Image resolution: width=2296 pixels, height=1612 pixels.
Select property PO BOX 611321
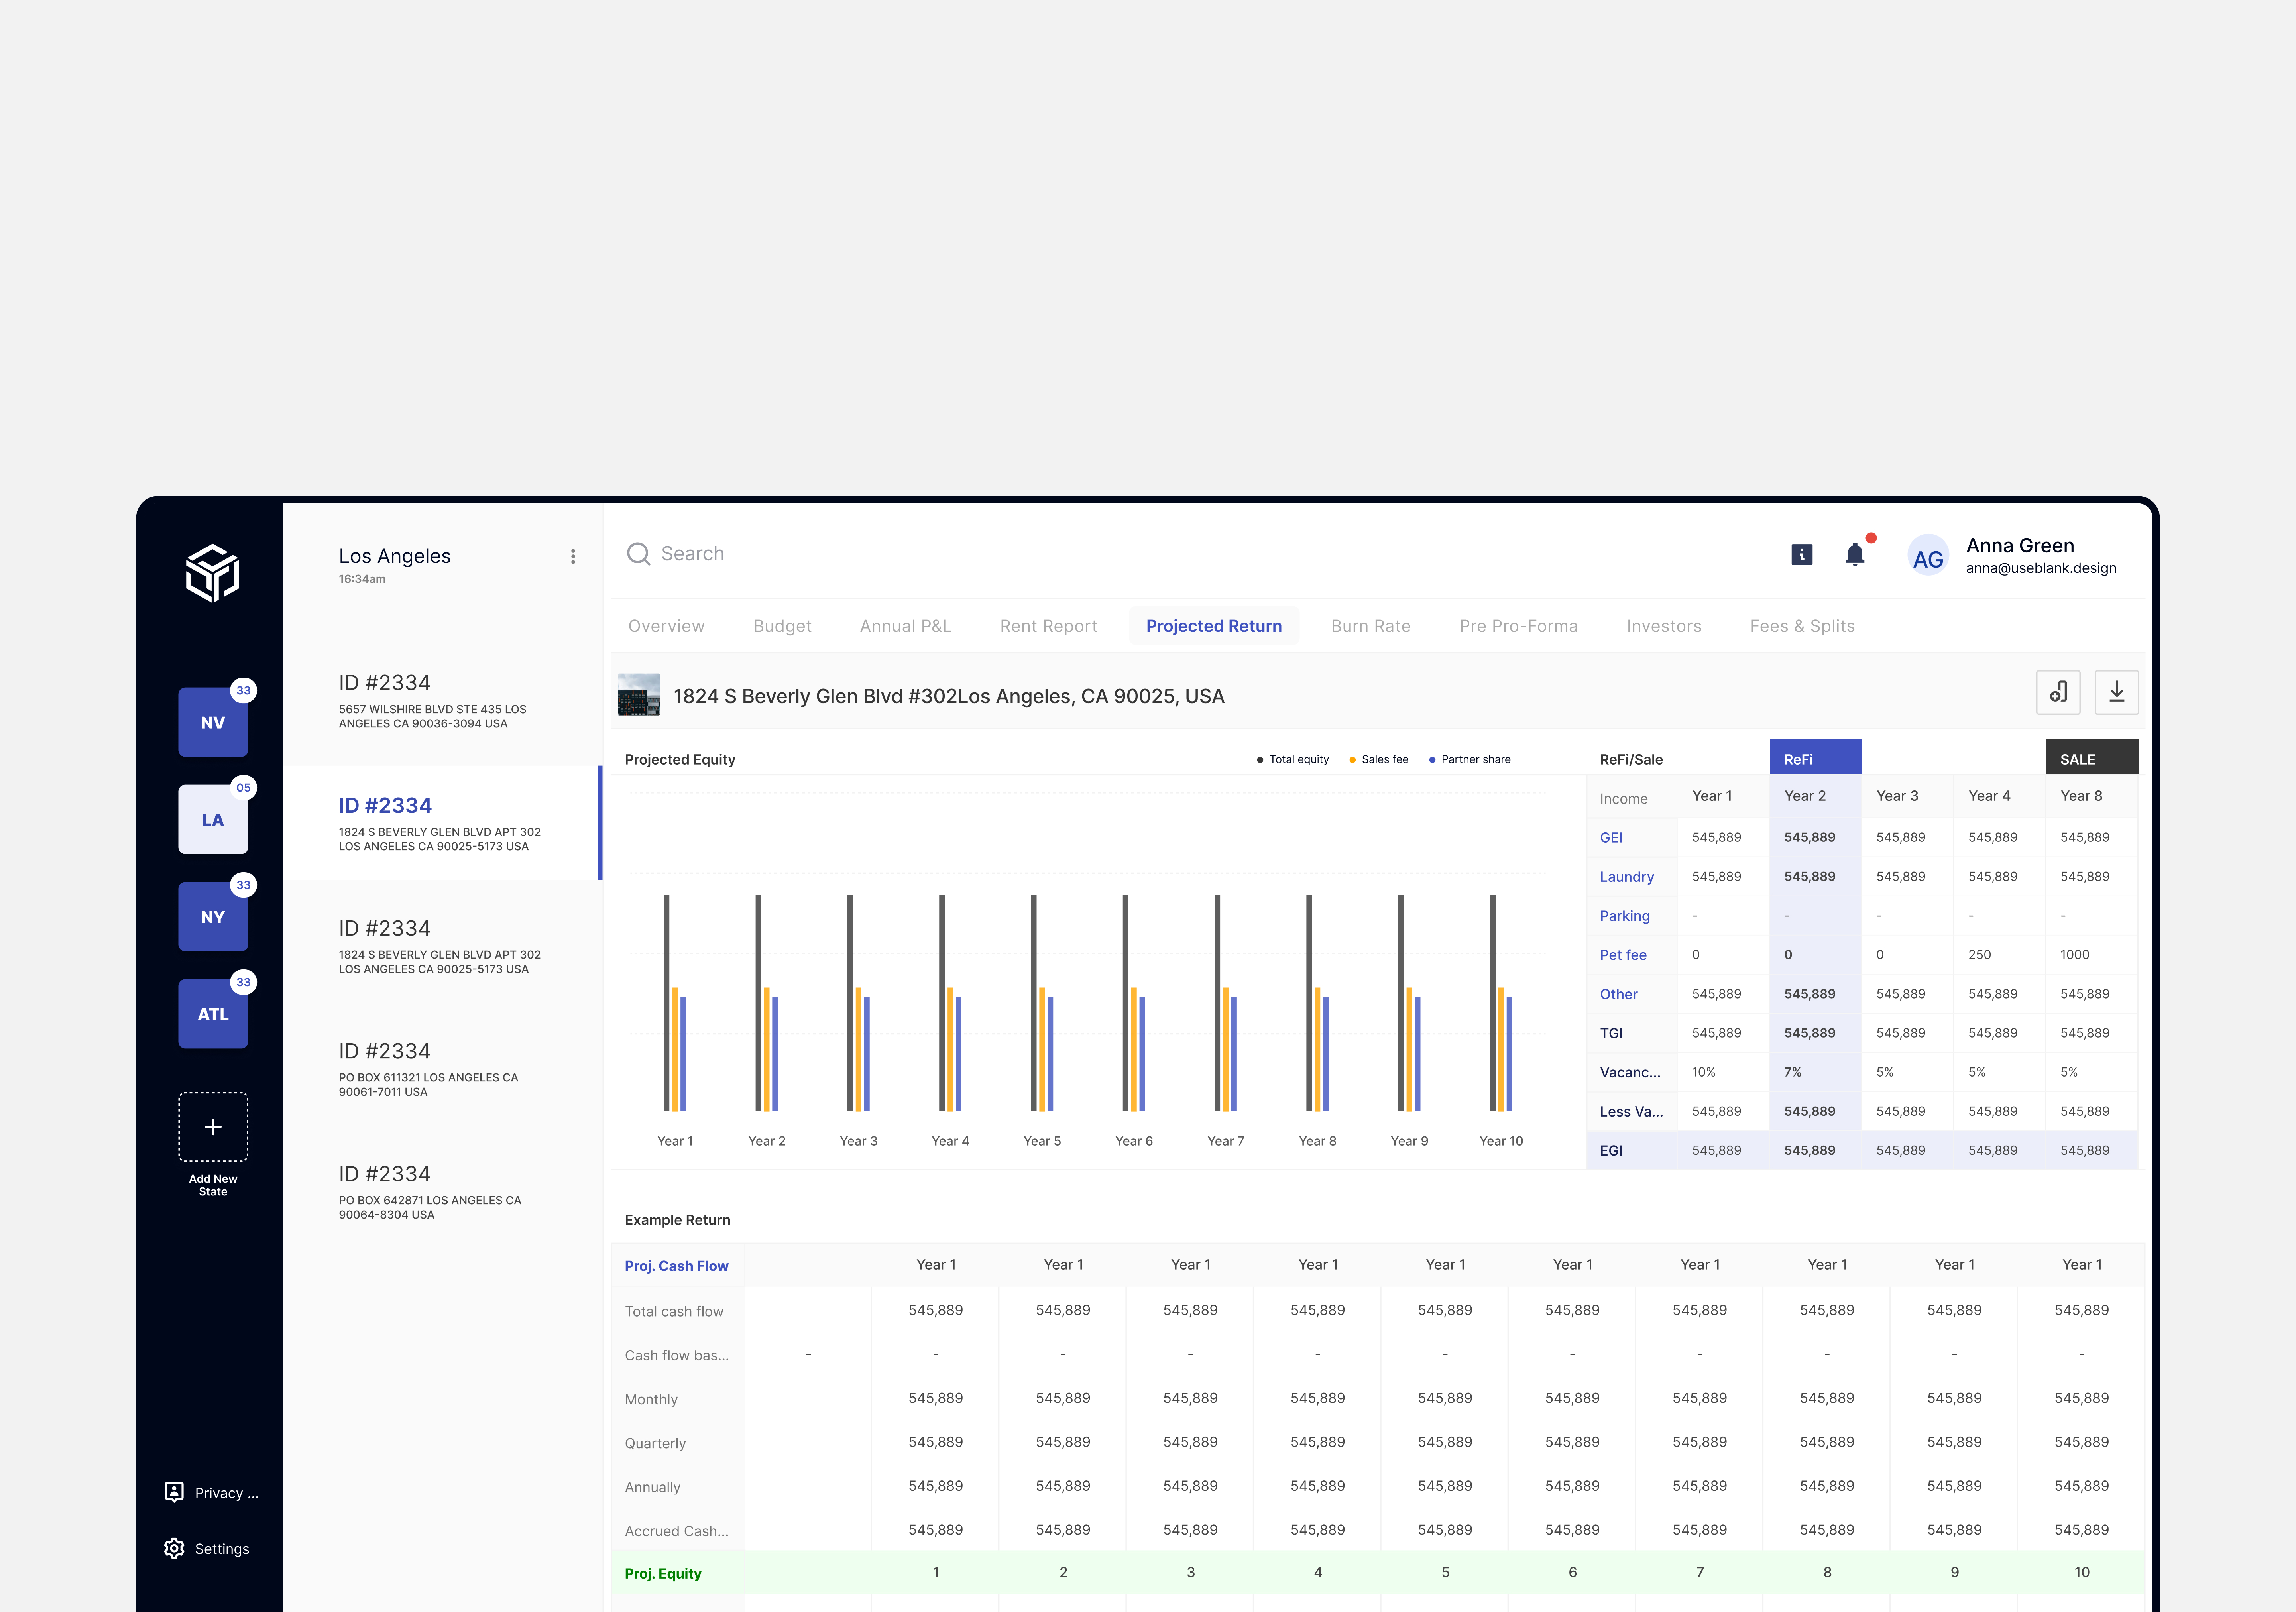[x=442, y=1069]
